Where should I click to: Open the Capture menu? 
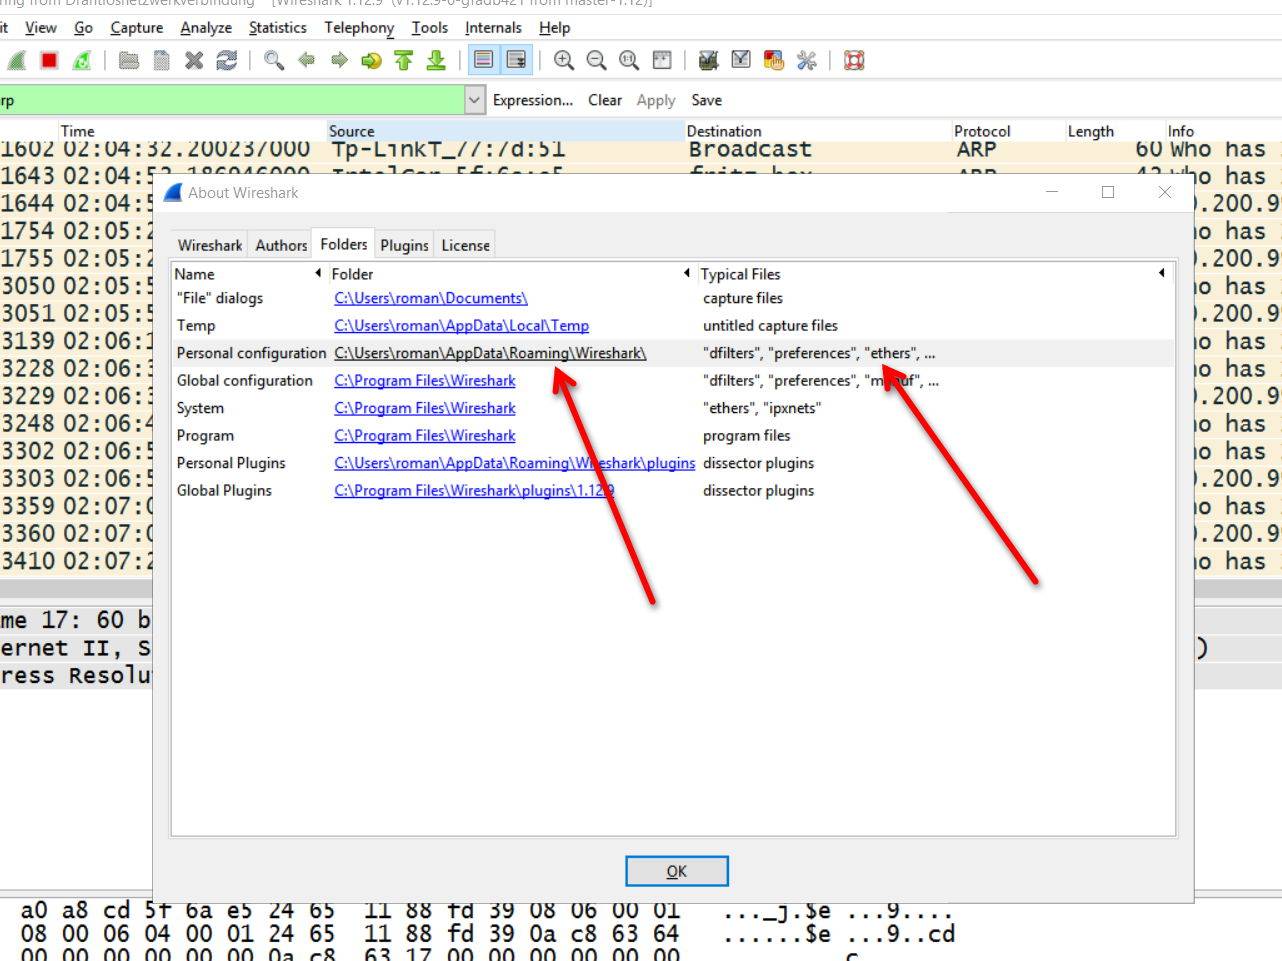(x=136, y=28)
